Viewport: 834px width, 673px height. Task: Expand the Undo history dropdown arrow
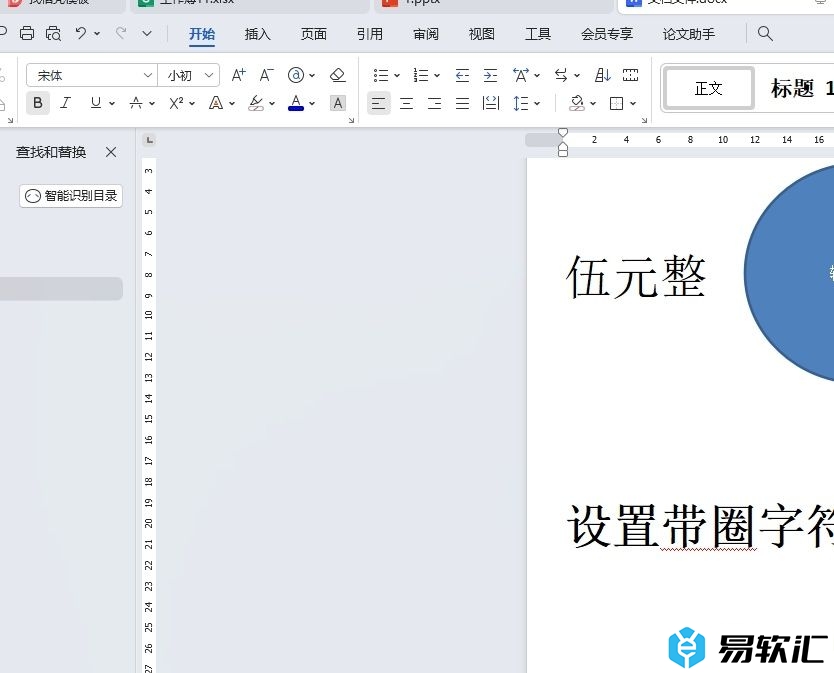(x=97, y=34)
